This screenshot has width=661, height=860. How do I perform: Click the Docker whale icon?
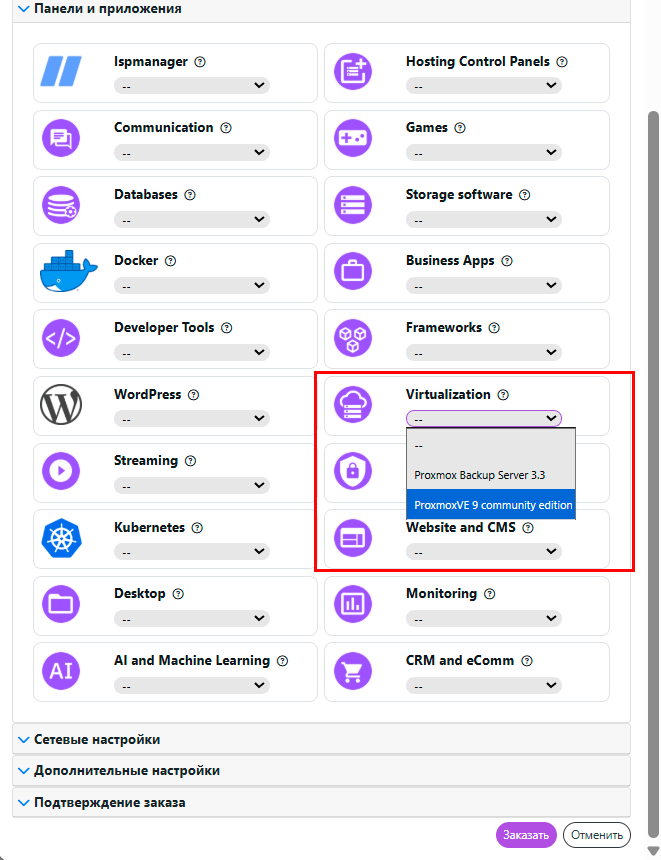(x=67, y=271)
